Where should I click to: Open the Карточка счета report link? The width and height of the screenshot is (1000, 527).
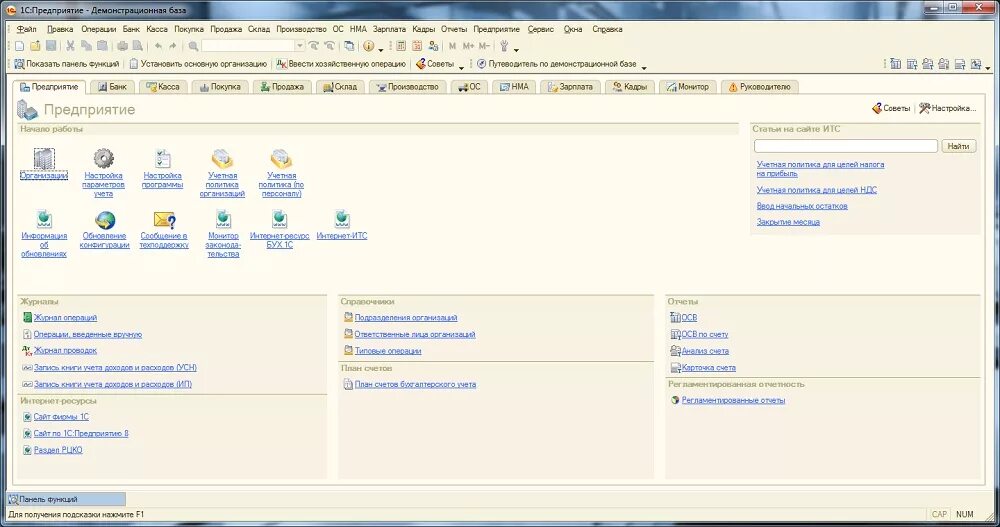(709, 368)
